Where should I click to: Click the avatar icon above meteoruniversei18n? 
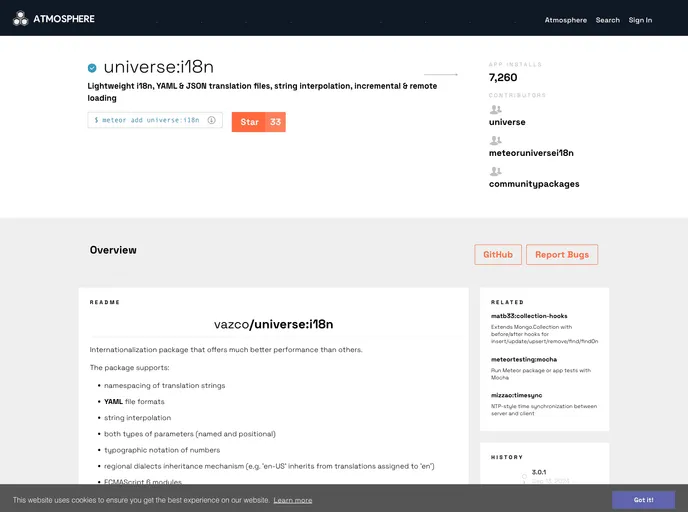click(495, 141)
